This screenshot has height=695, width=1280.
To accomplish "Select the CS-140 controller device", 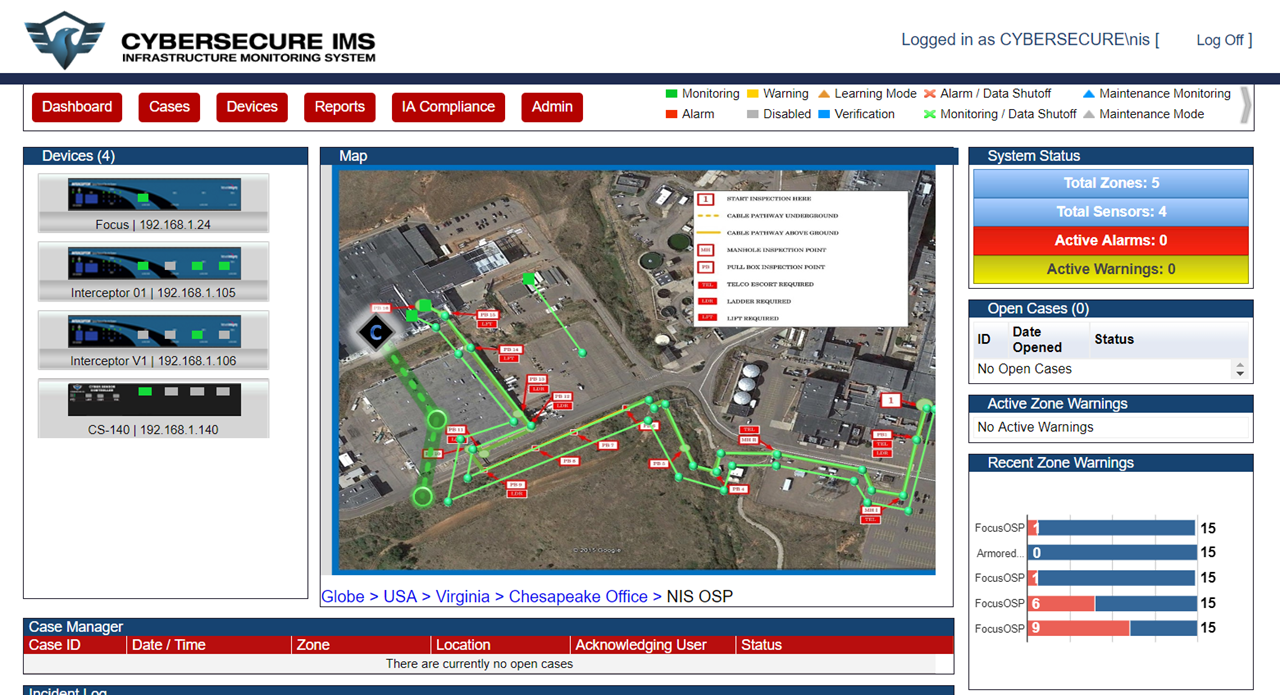I will click(x=153, y=400).
